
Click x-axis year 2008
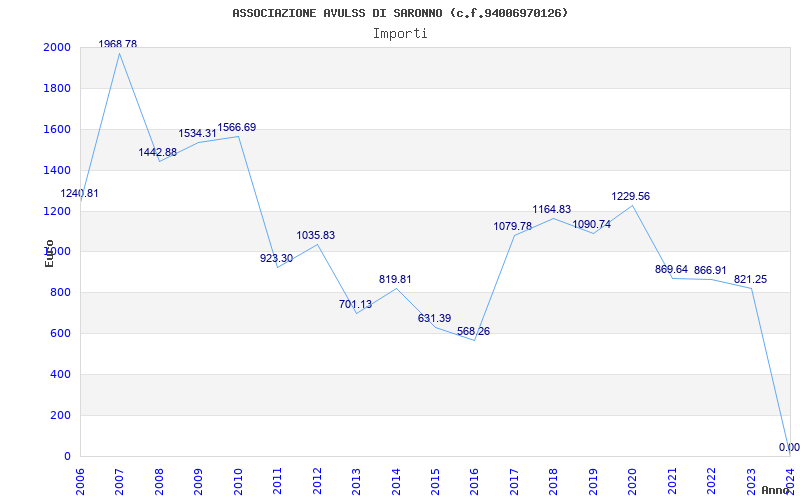[x=159, y=481]
